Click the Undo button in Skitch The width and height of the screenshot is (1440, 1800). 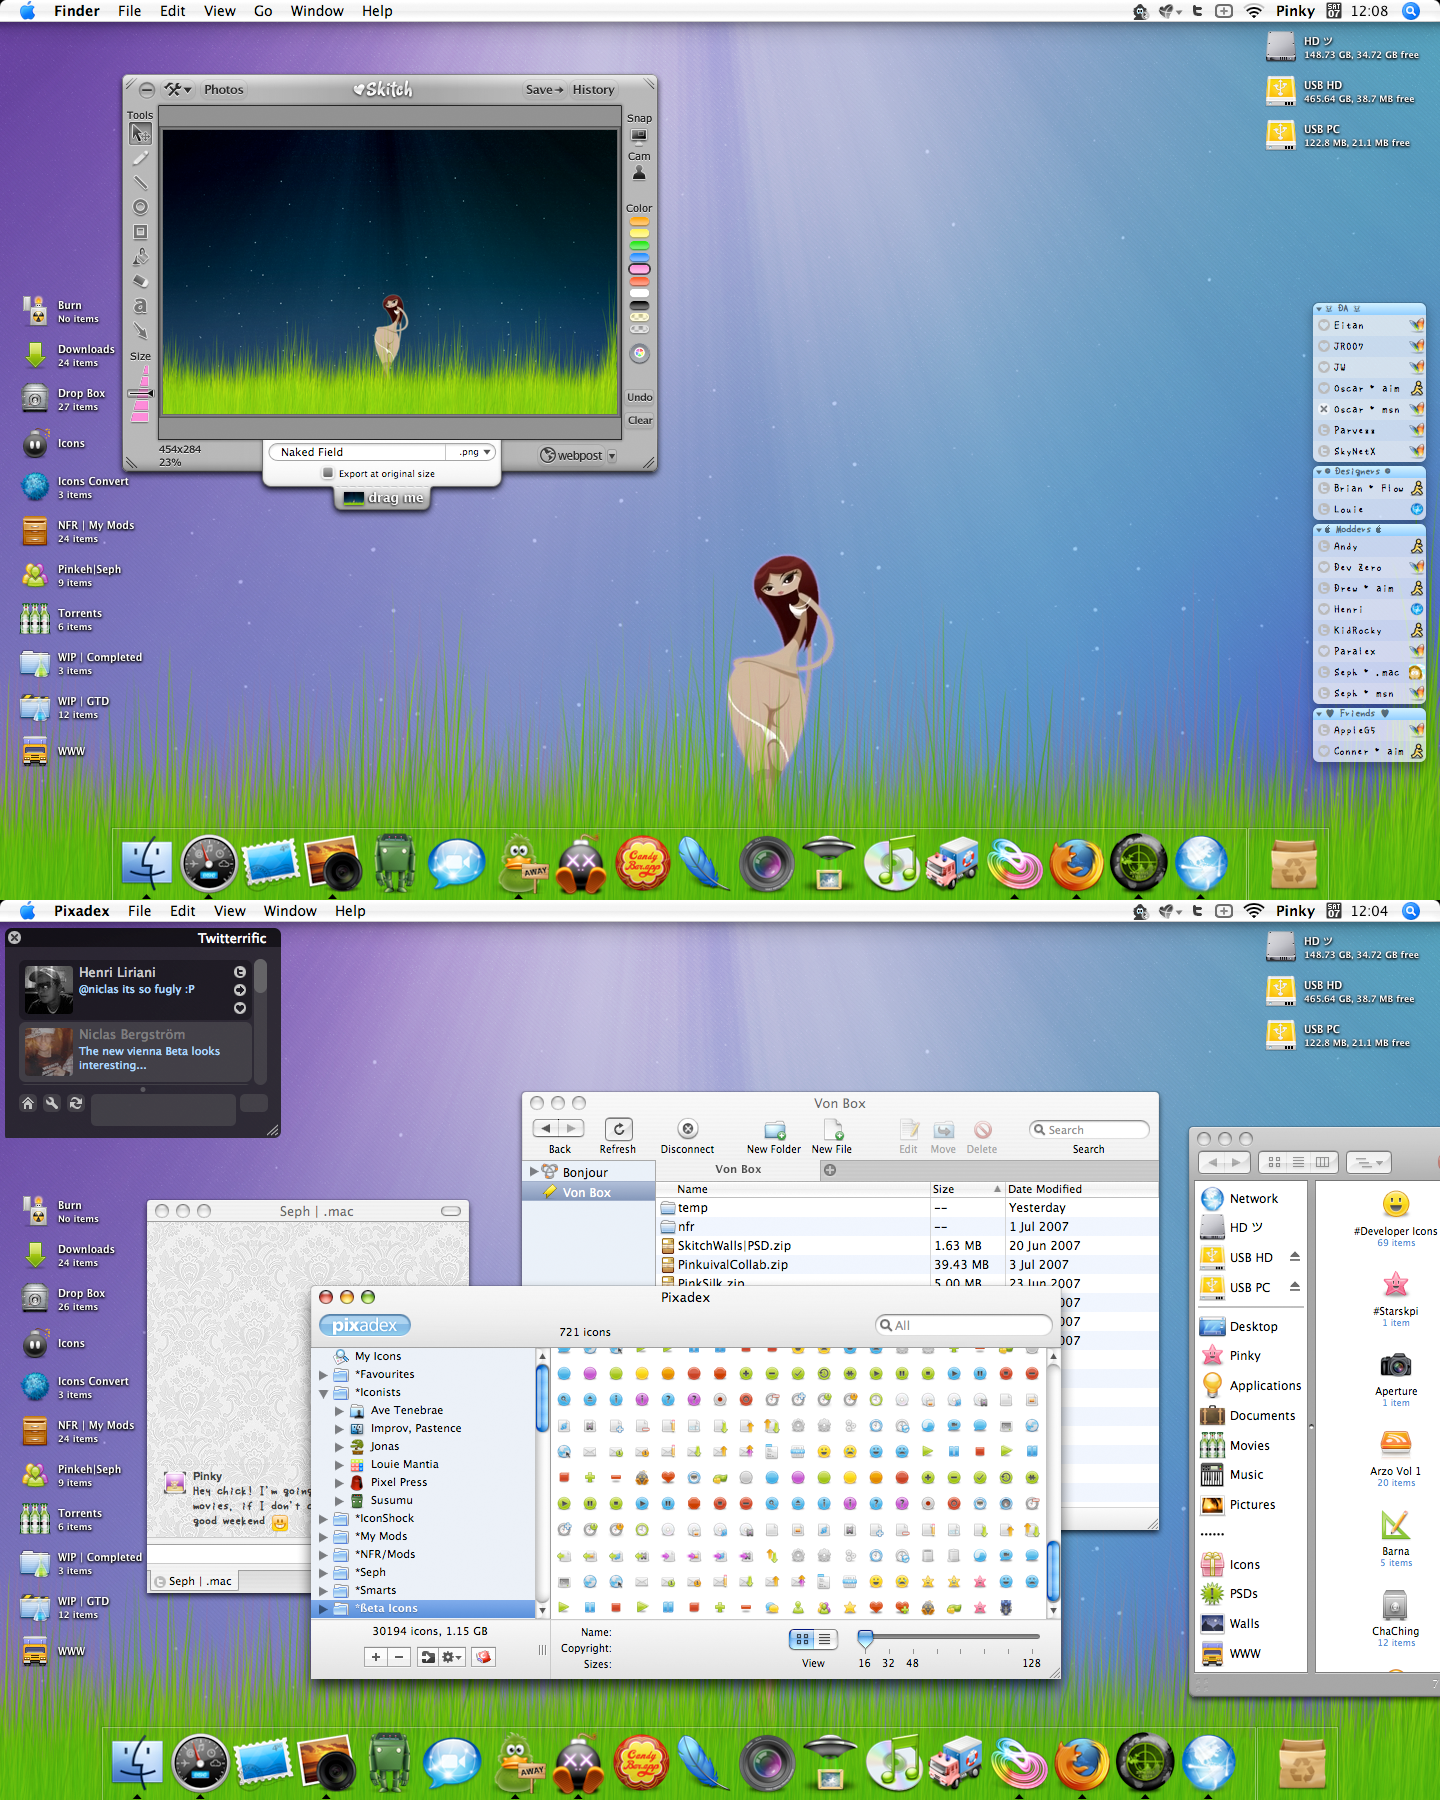[x=640, y=397]
